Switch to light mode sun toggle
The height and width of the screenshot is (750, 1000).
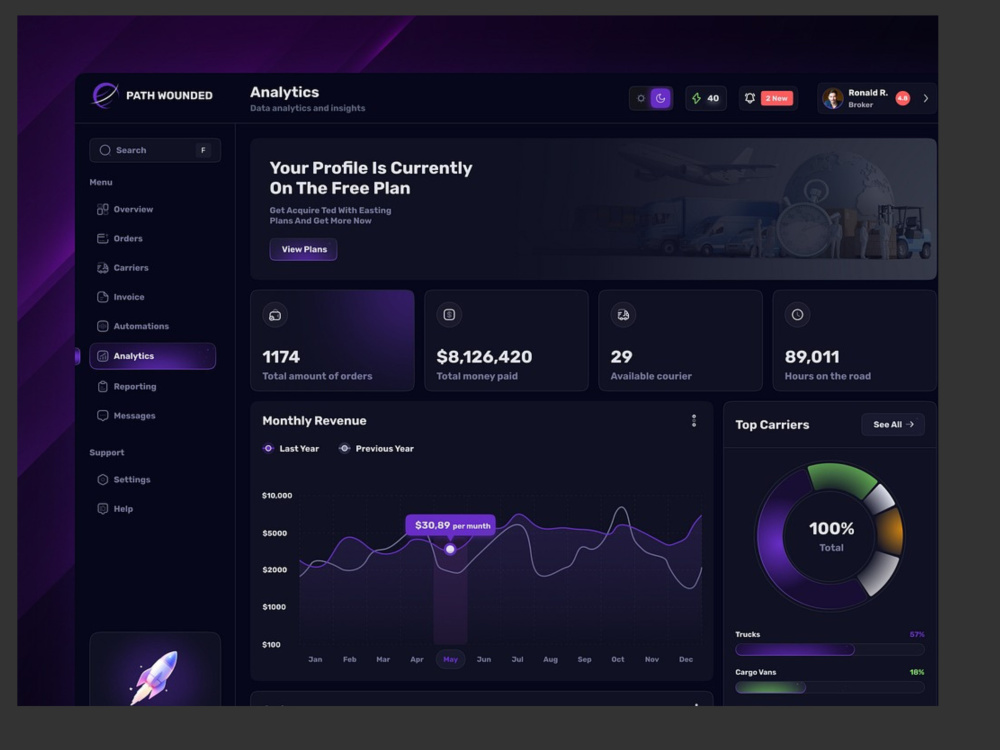tap(641, 98)
